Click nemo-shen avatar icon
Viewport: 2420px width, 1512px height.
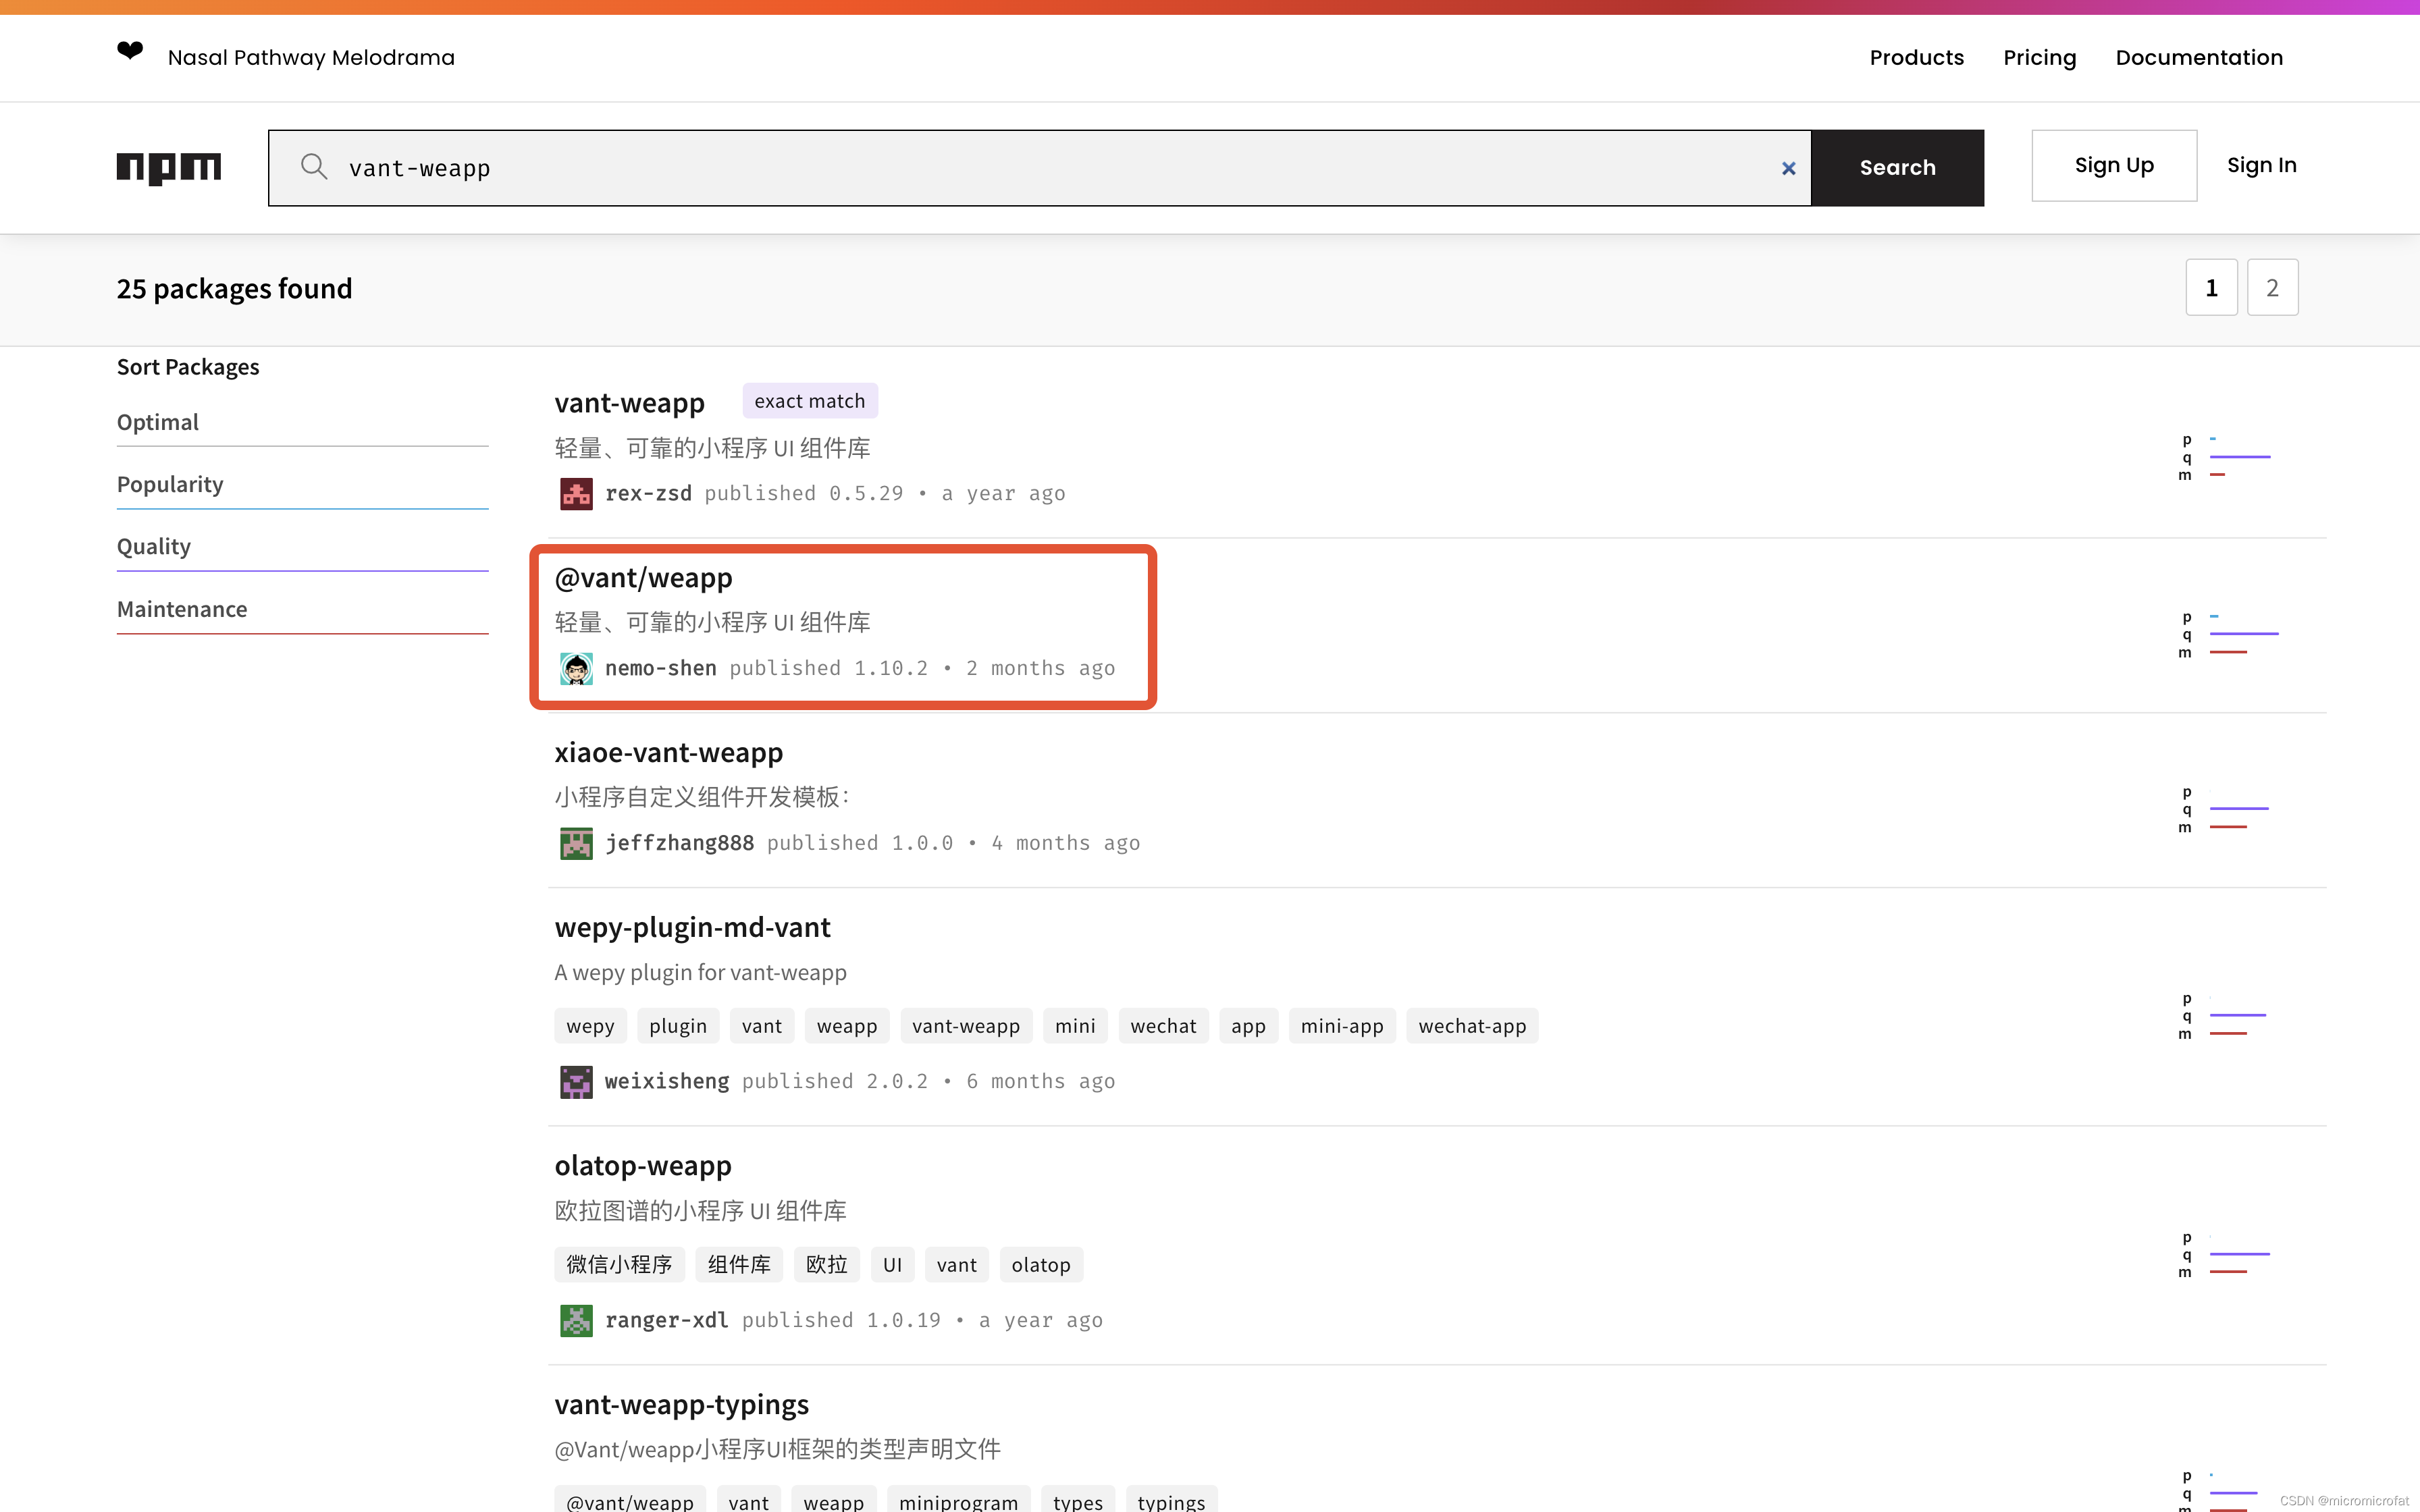tap(576, 668)
